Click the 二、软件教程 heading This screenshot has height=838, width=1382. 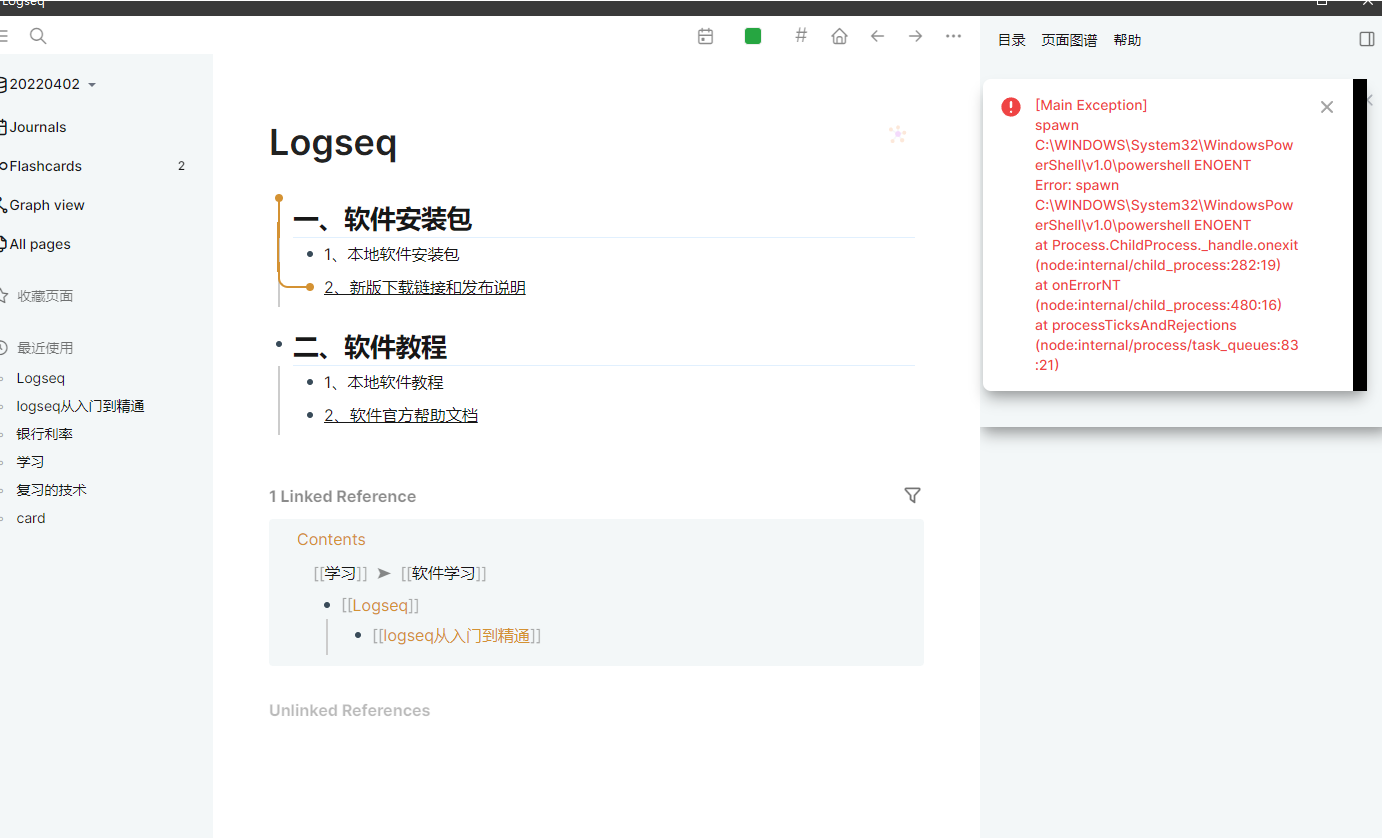[370, 347]
